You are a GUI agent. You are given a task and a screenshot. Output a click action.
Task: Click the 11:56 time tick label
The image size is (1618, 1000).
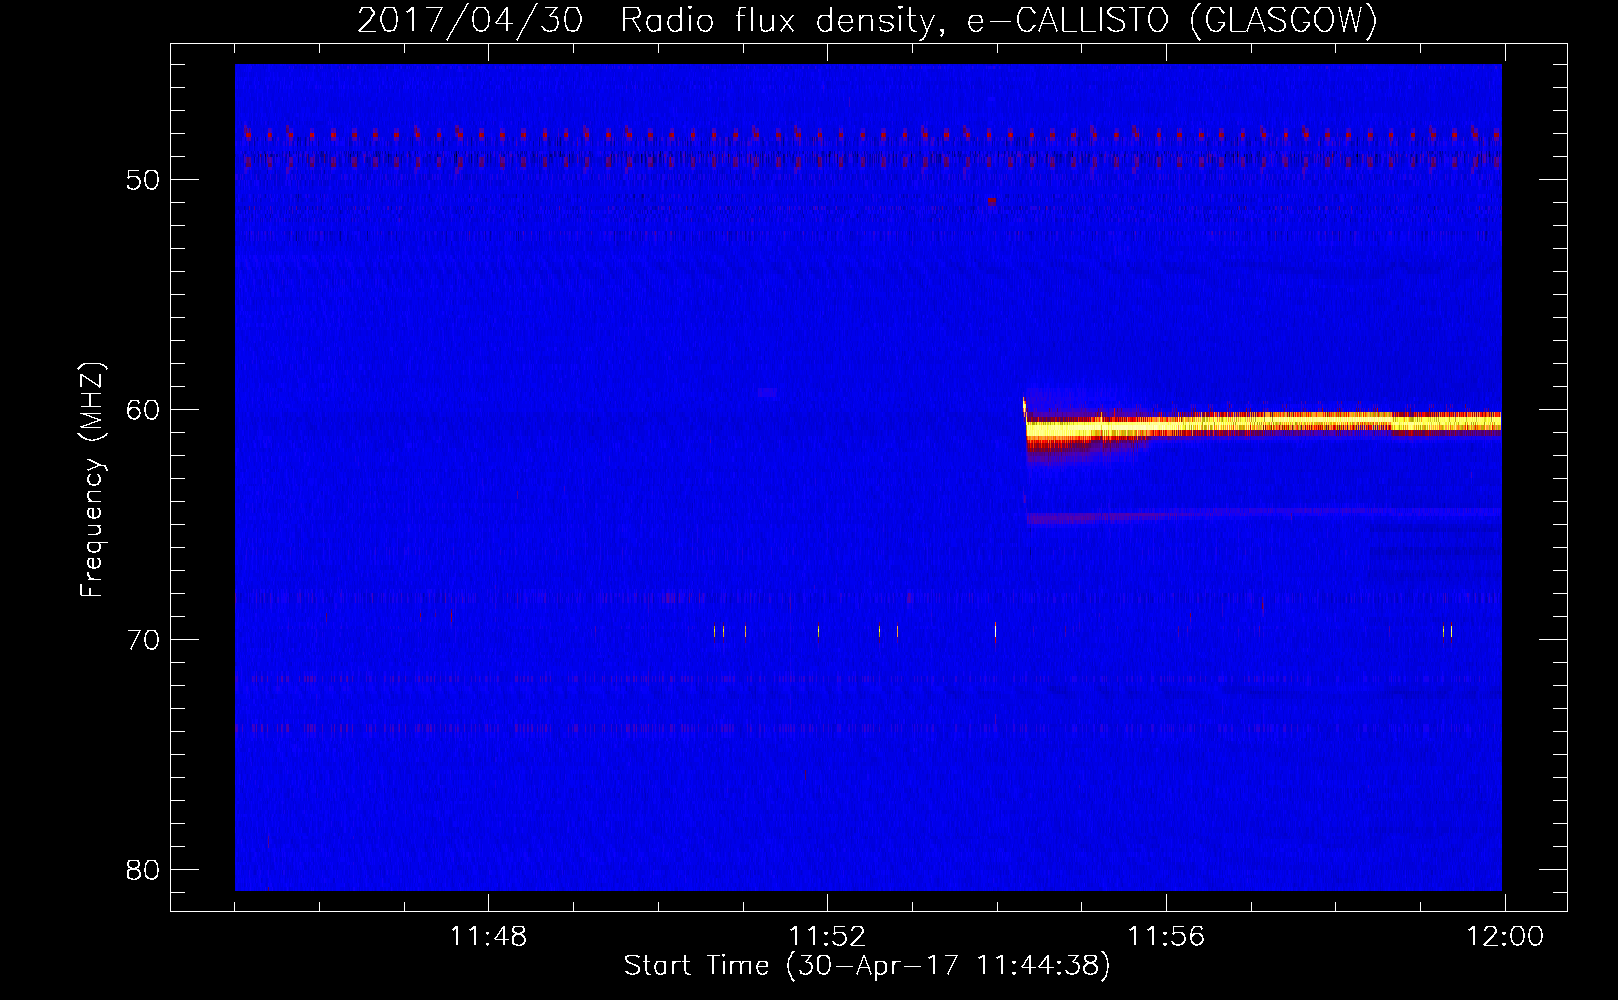point(1166,937)
